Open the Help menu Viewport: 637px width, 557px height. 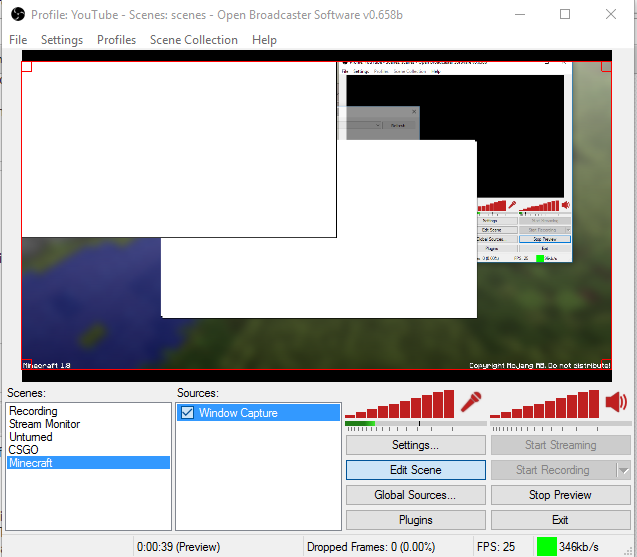(x=264, y=40)
